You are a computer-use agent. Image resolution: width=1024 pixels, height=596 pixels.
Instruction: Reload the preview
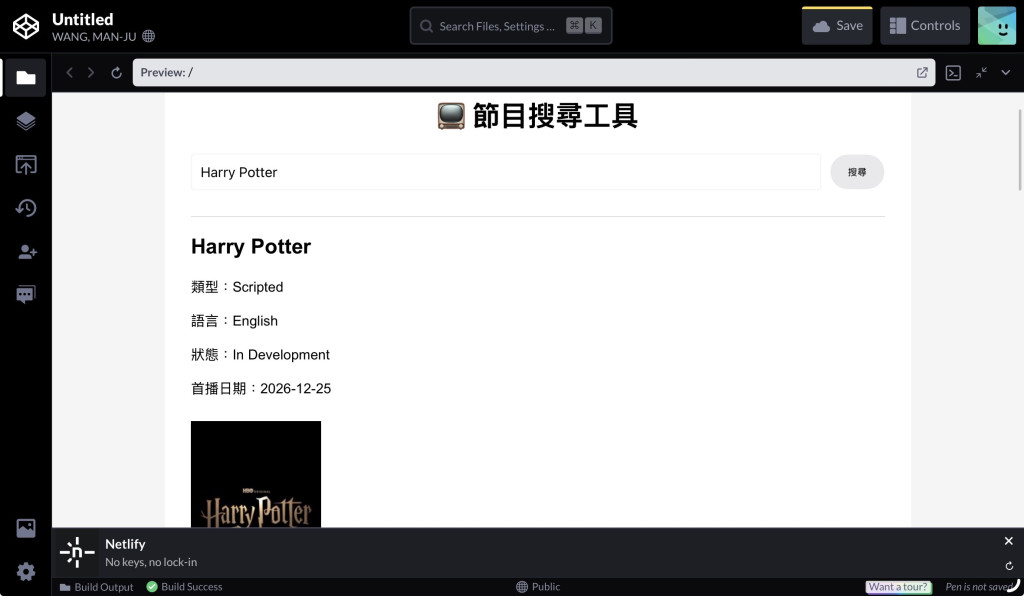116,72
